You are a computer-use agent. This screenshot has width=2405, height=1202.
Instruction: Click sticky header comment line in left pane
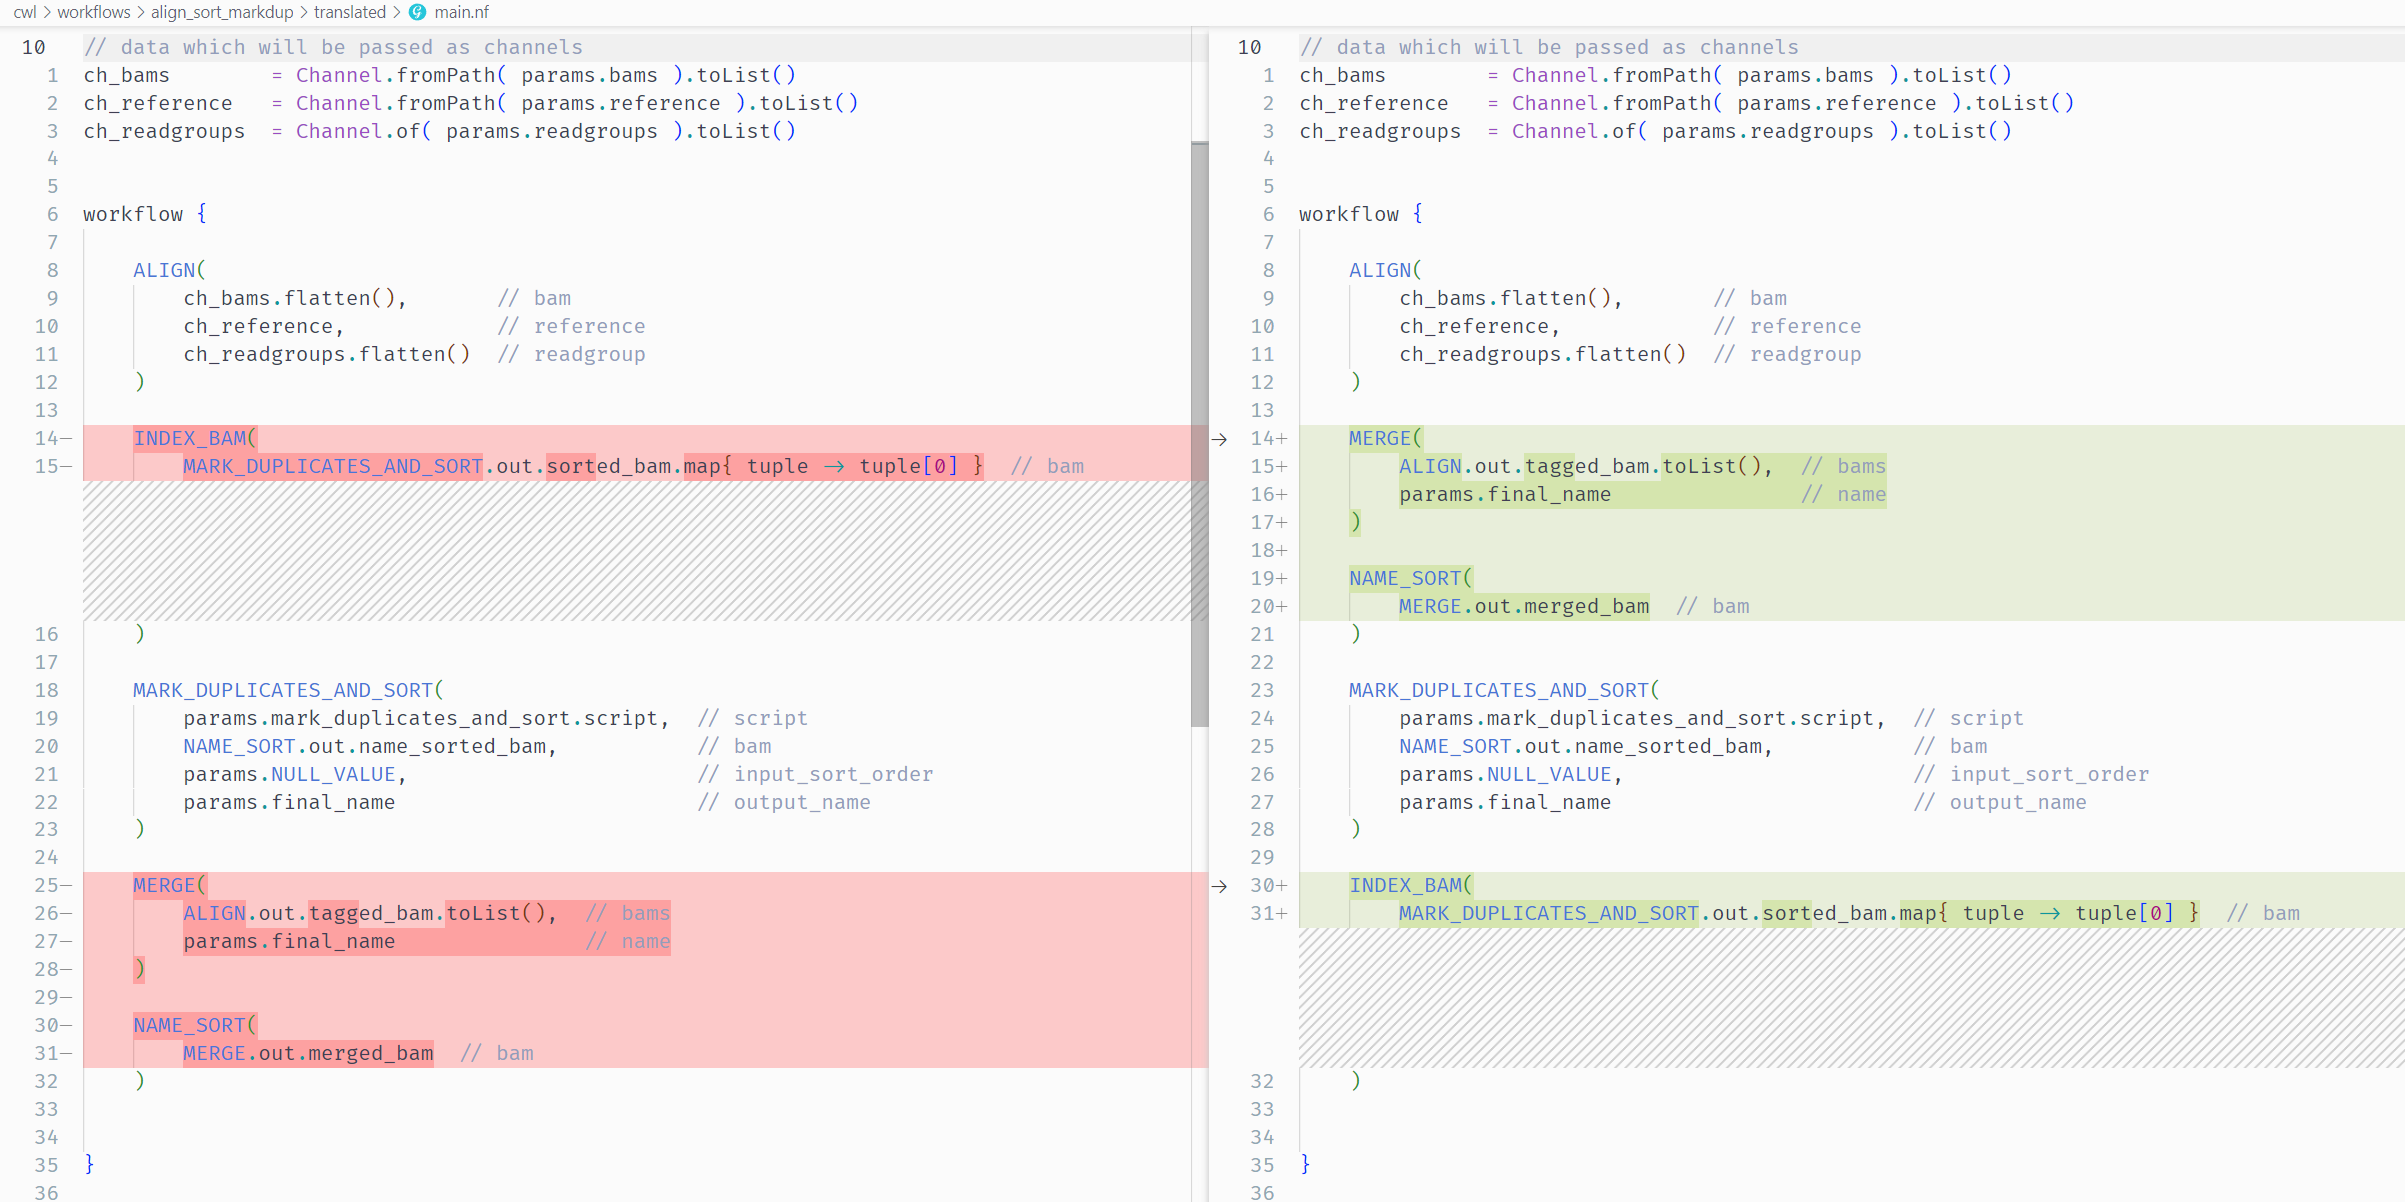tap(332, 47)
